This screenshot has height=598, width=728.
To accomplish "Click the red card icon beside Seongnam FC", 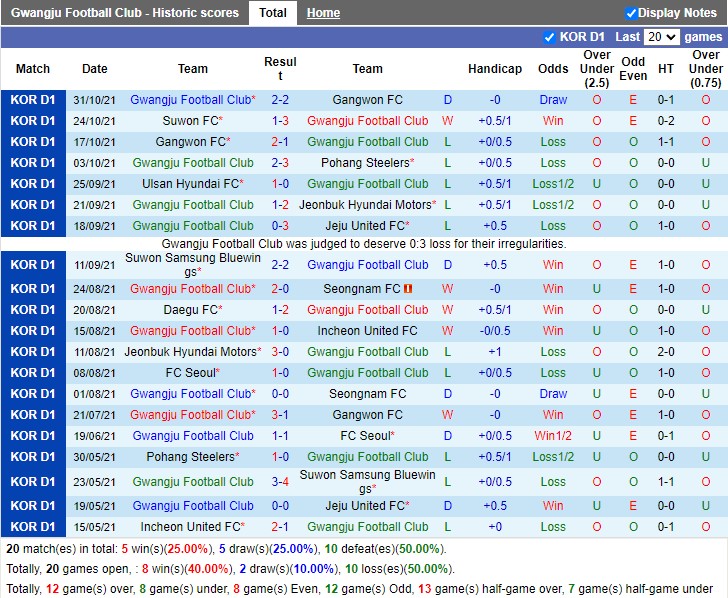I will coord(409,289).
